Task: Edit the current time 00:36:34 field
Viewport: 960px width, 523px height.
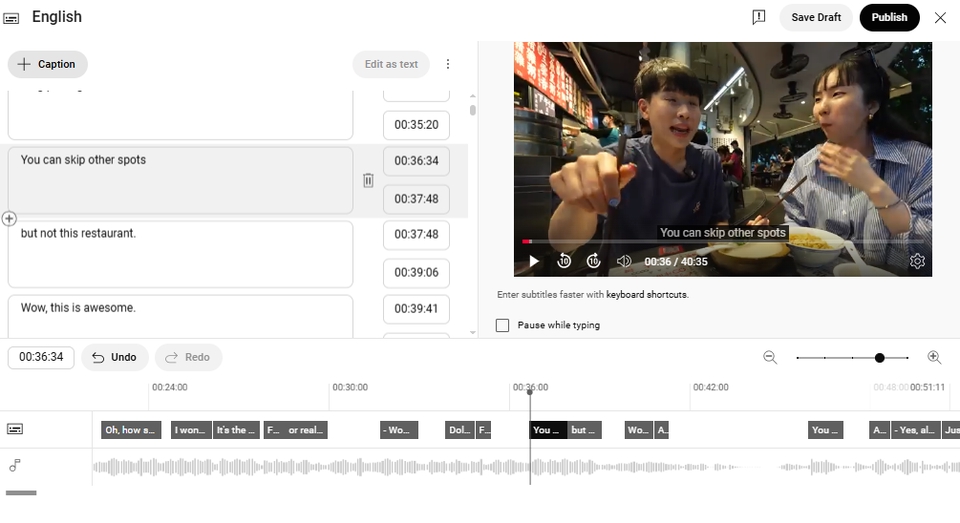Action: coord(41,357)
